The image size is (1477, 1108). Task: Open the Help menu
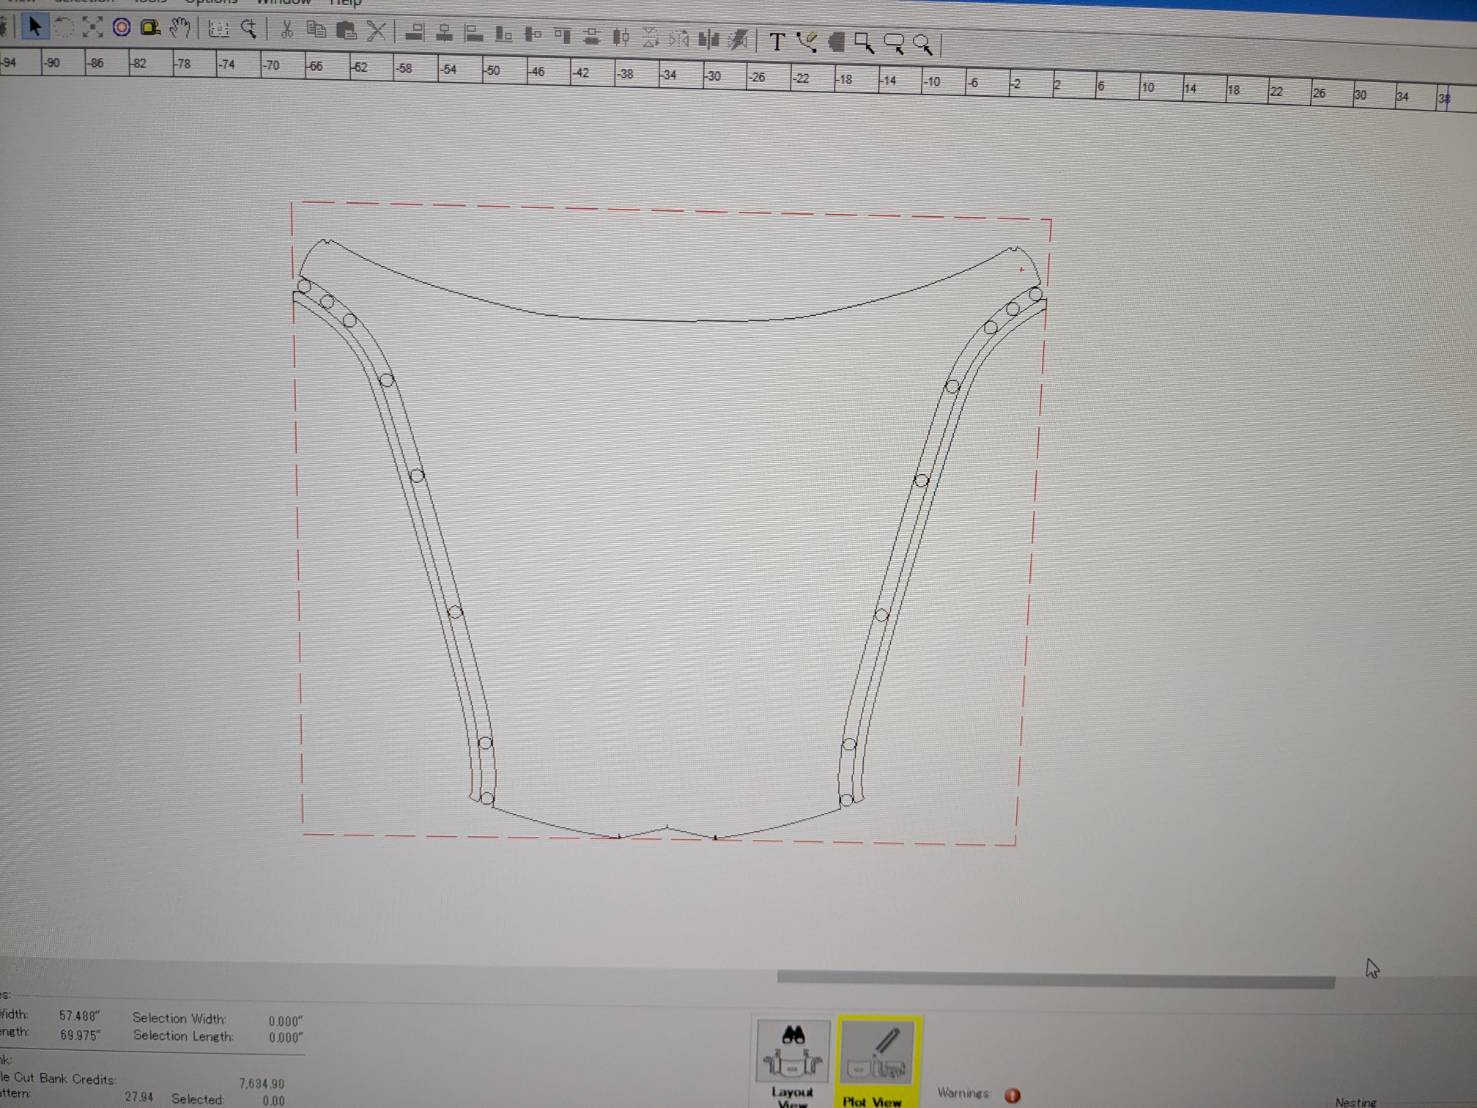click(x=345, y=3)
